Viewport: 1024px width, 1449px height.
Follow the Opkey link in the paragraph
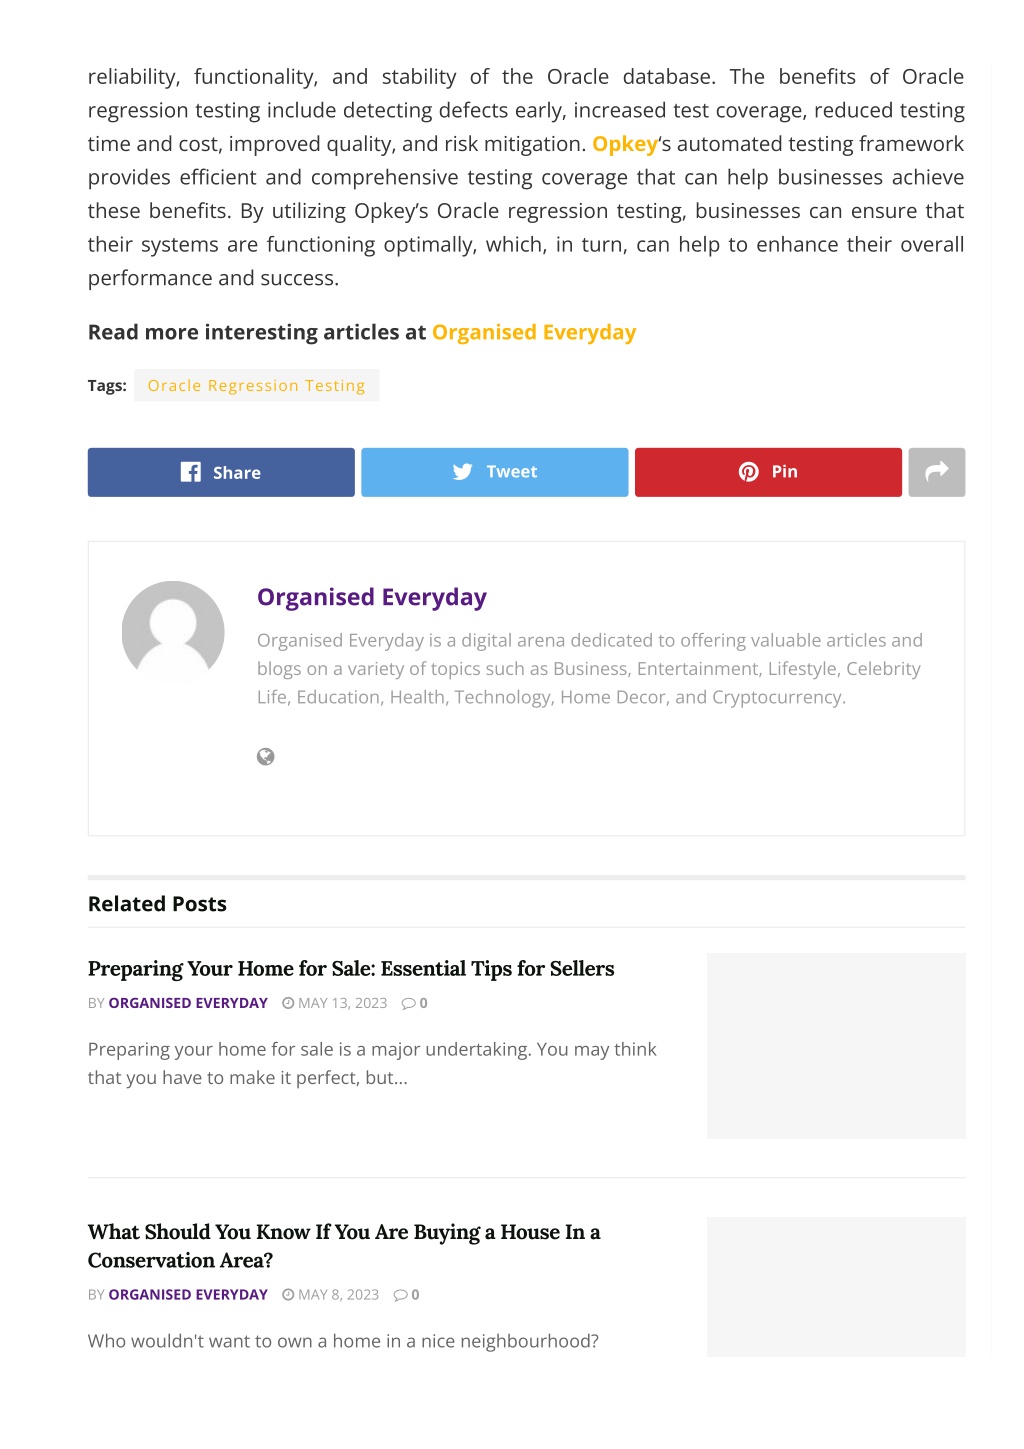point(625,144)
